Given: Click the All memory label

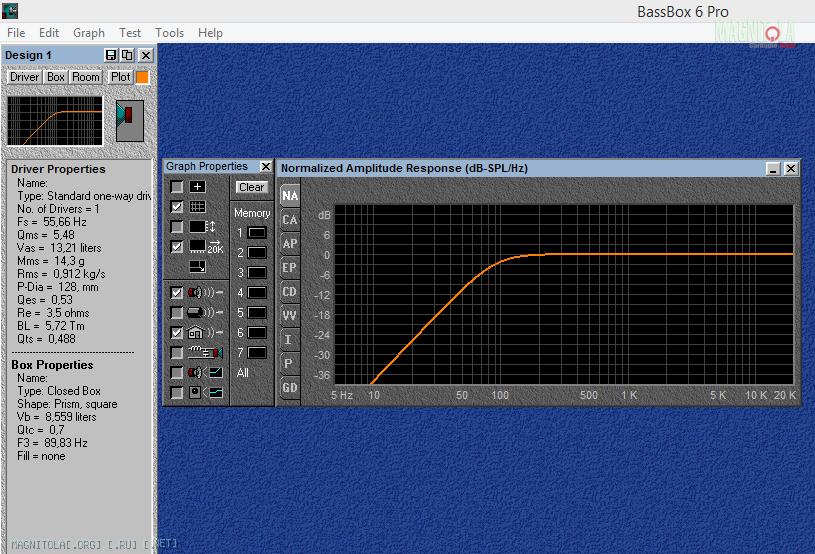Looking at the screenshot, I should 243,373.
